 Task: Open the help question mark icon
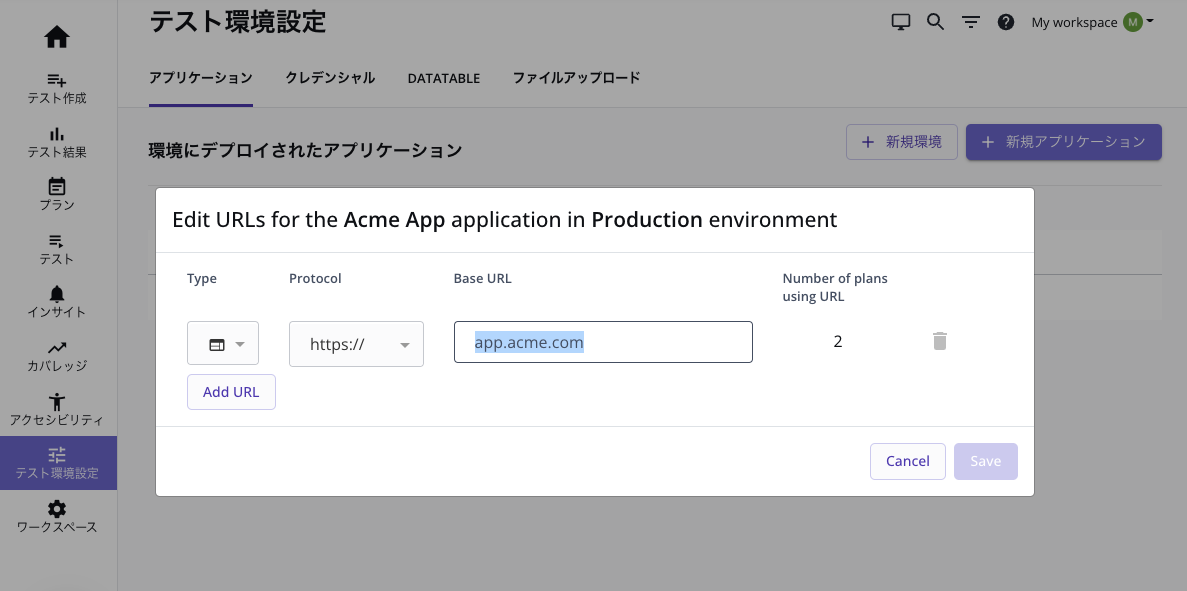point(1006,22)
